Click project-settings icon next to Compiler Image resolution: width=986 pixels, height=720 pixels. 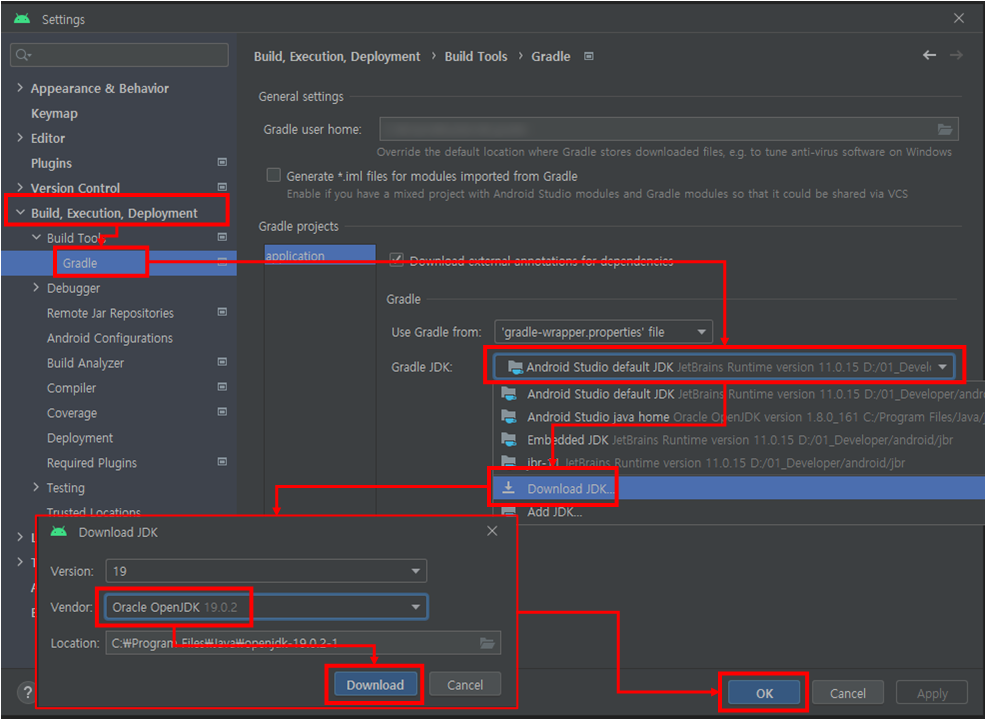pyautogui.click(x=222, y=387)
